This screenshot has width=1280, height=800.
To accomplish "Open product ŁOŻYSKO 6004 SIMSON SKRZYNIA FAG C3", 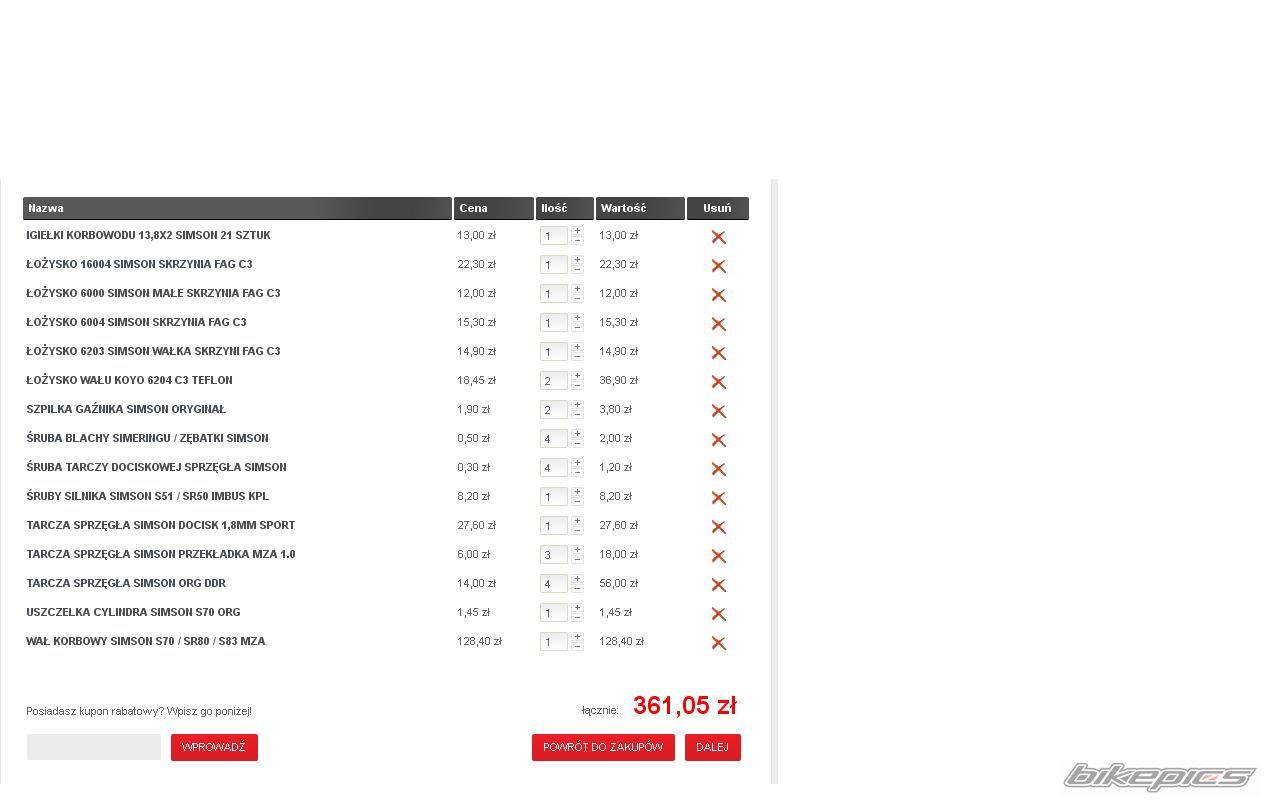I will point(136,322).
